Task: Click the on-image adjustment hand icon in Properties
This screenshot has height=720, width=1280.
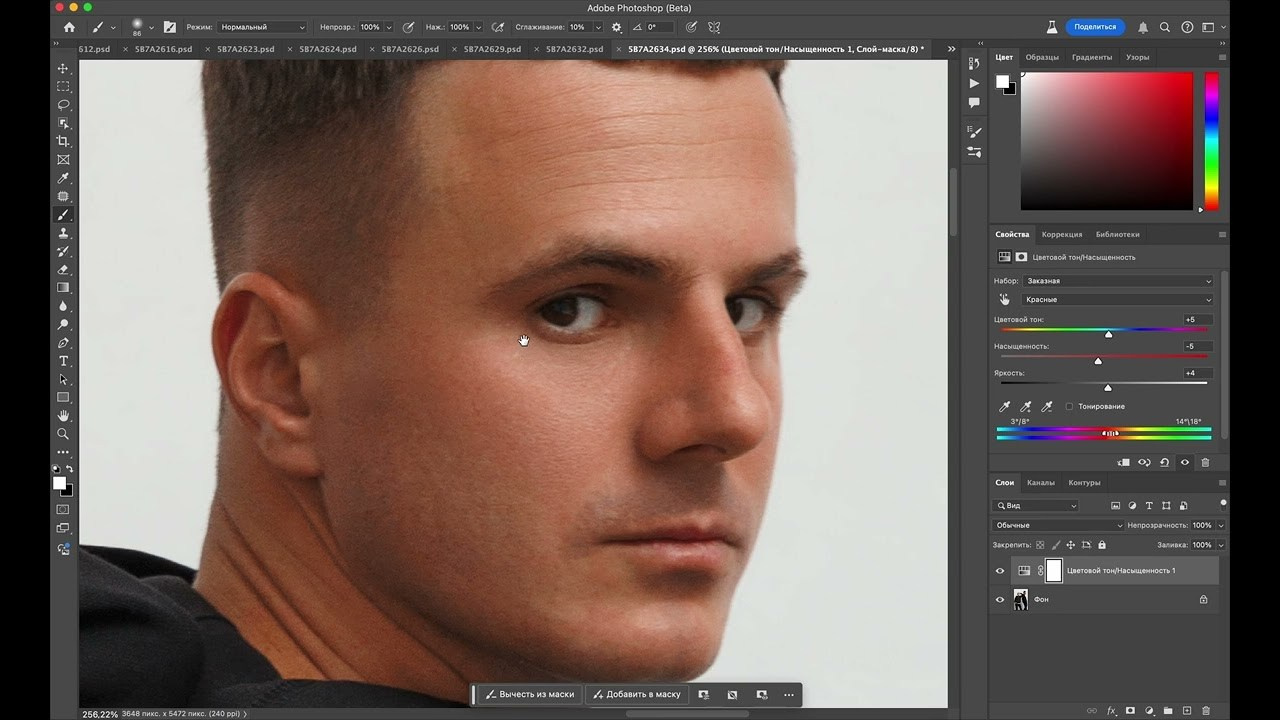Action: pos(1004,299)
